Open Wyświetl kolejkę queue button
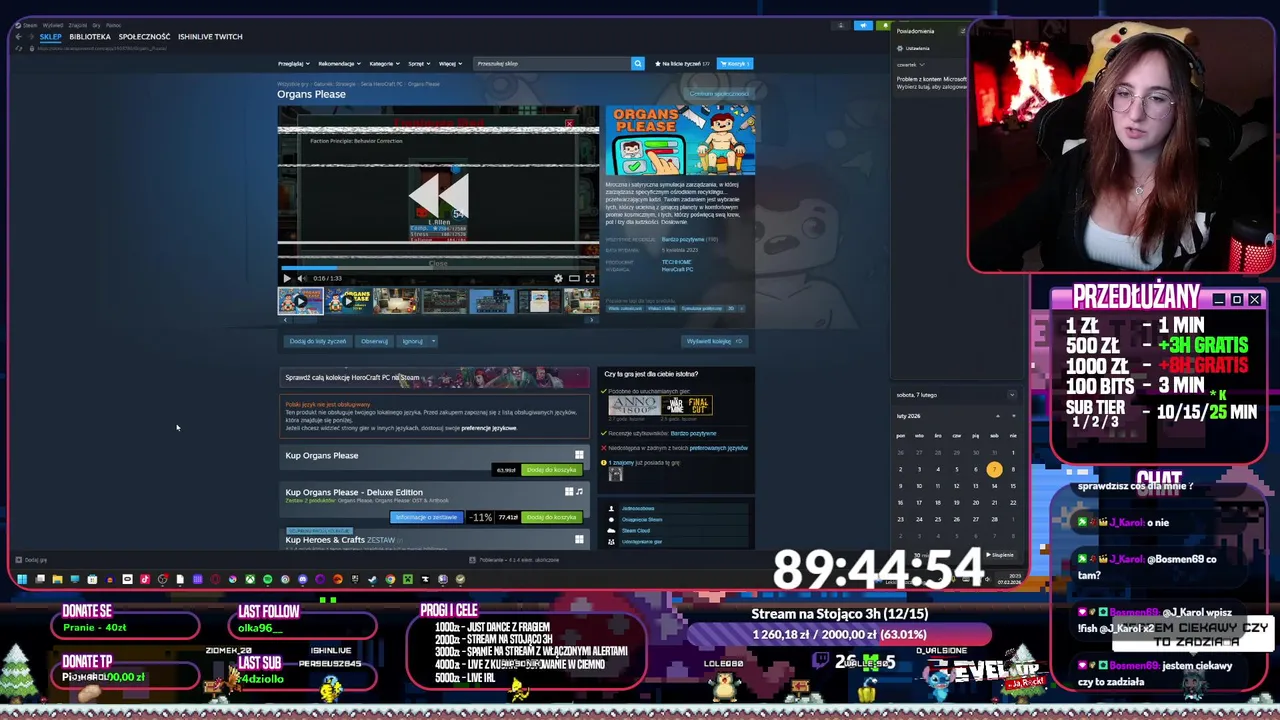The image size is (1280, 720). (714, 341)
